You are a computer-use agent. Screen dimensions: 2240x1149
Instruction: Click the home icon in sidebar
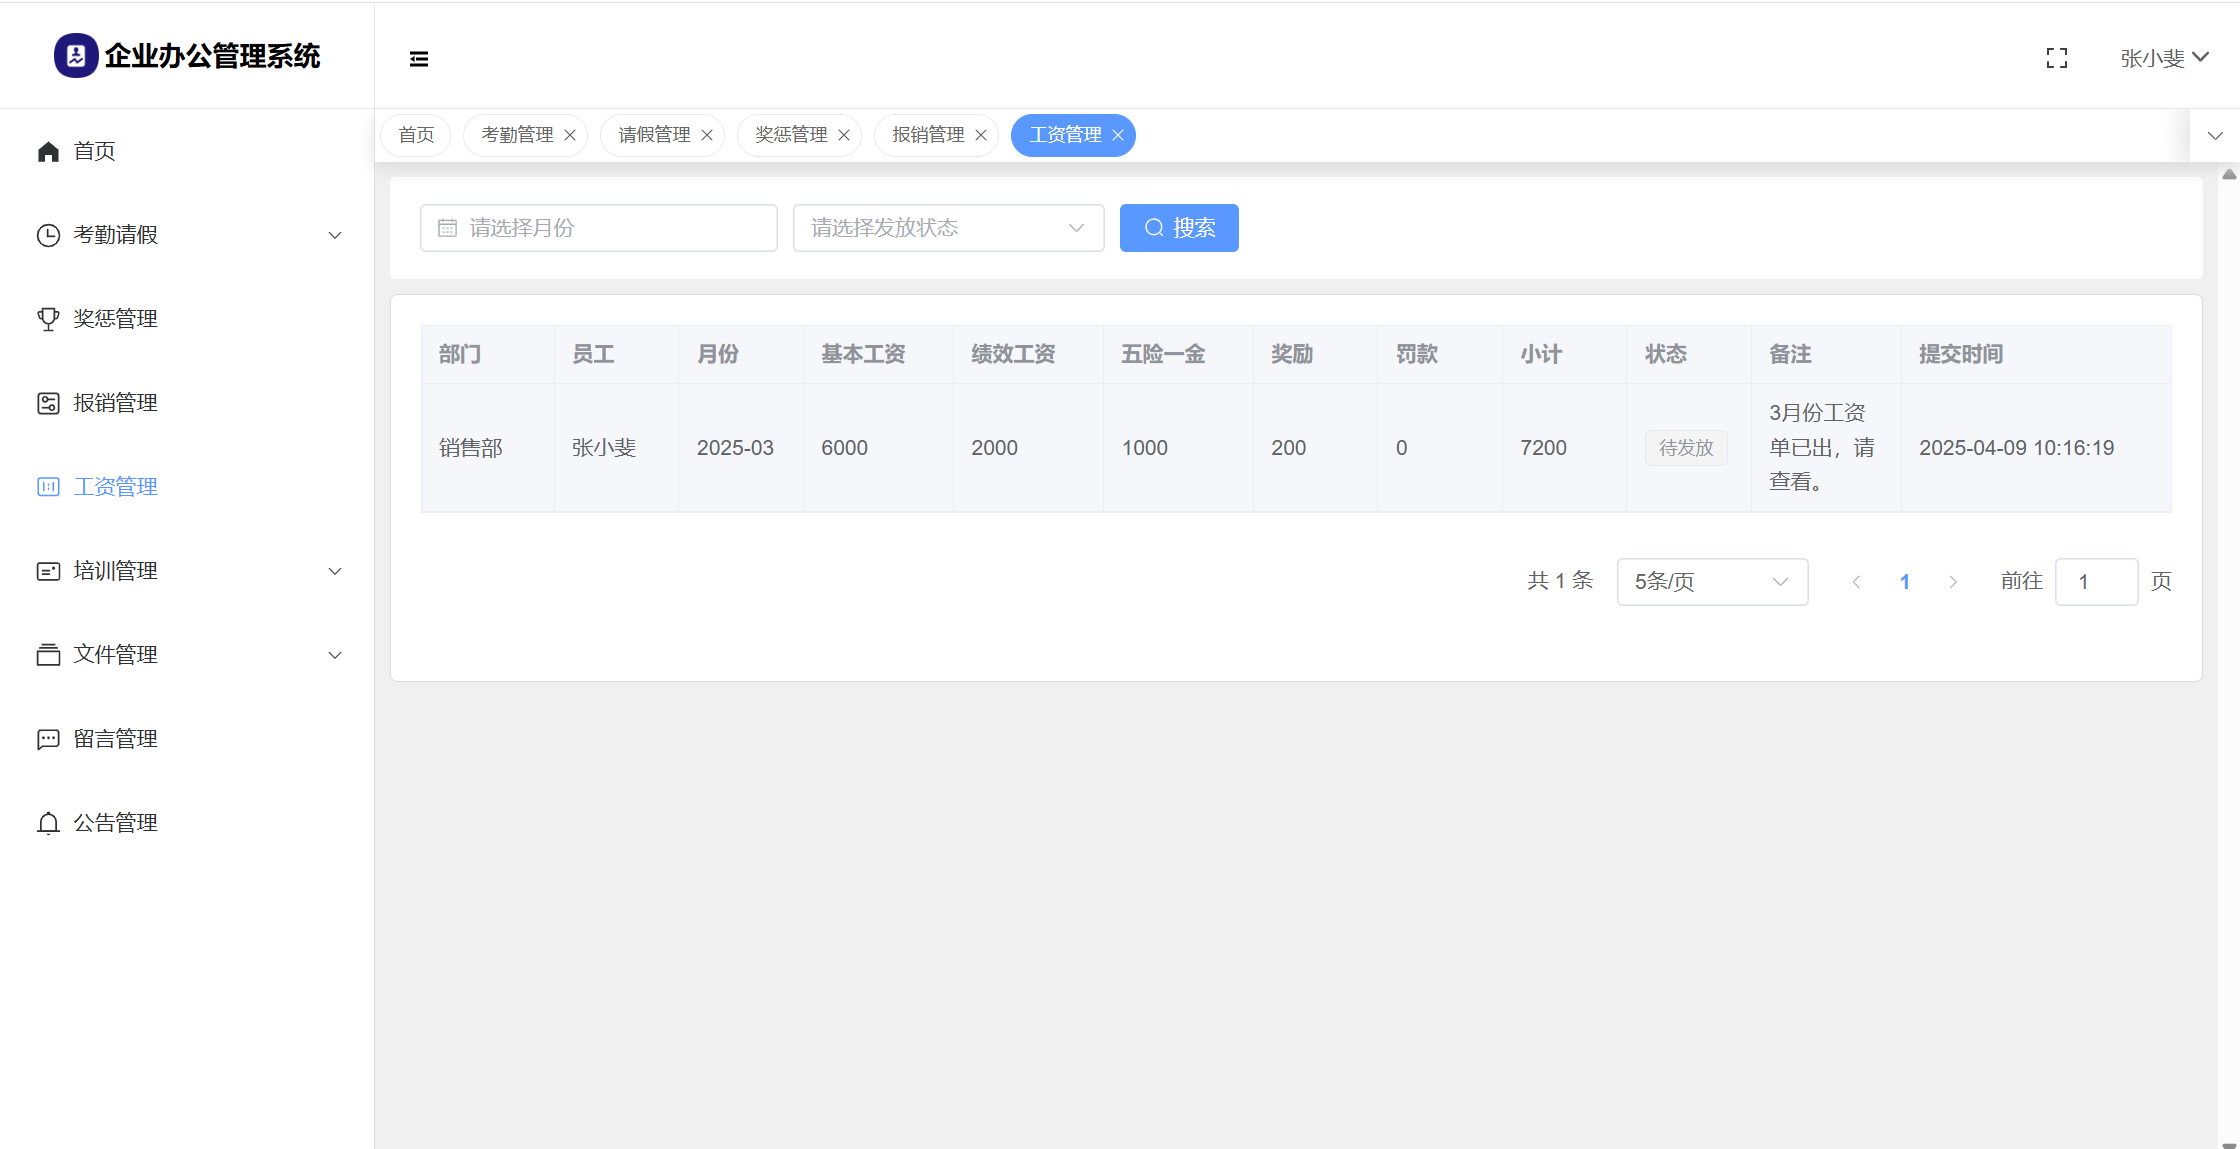pyautogui.click(x=48, y=151)
